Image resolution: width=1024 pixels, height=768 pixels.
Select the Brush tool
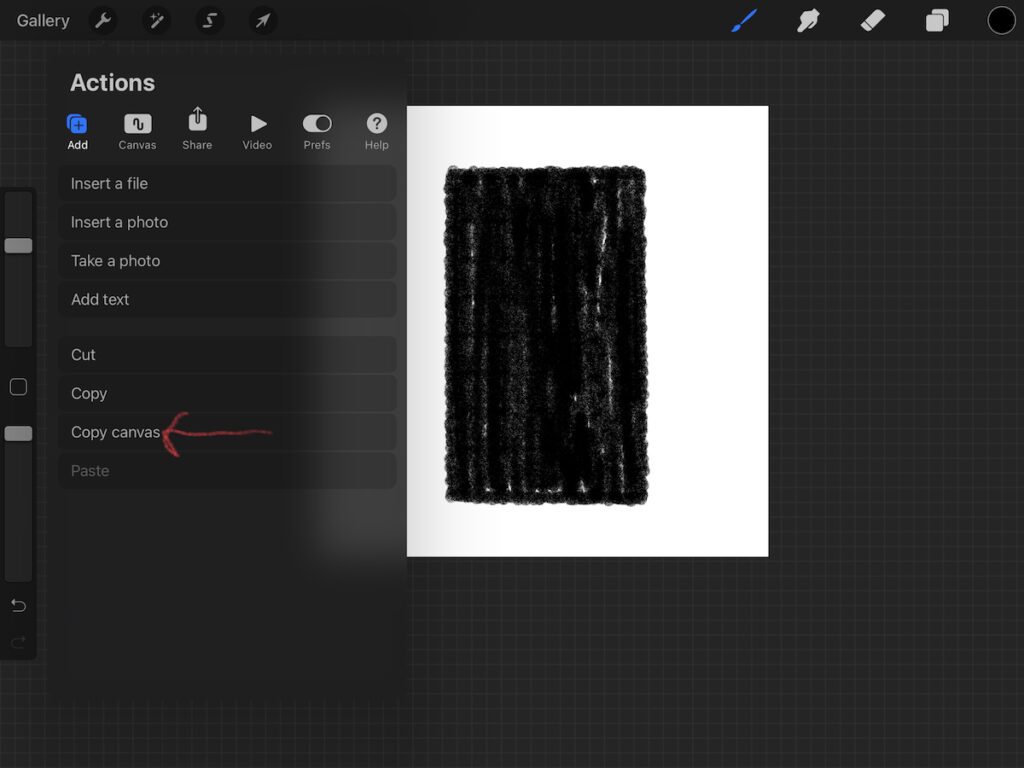[742, 20]
